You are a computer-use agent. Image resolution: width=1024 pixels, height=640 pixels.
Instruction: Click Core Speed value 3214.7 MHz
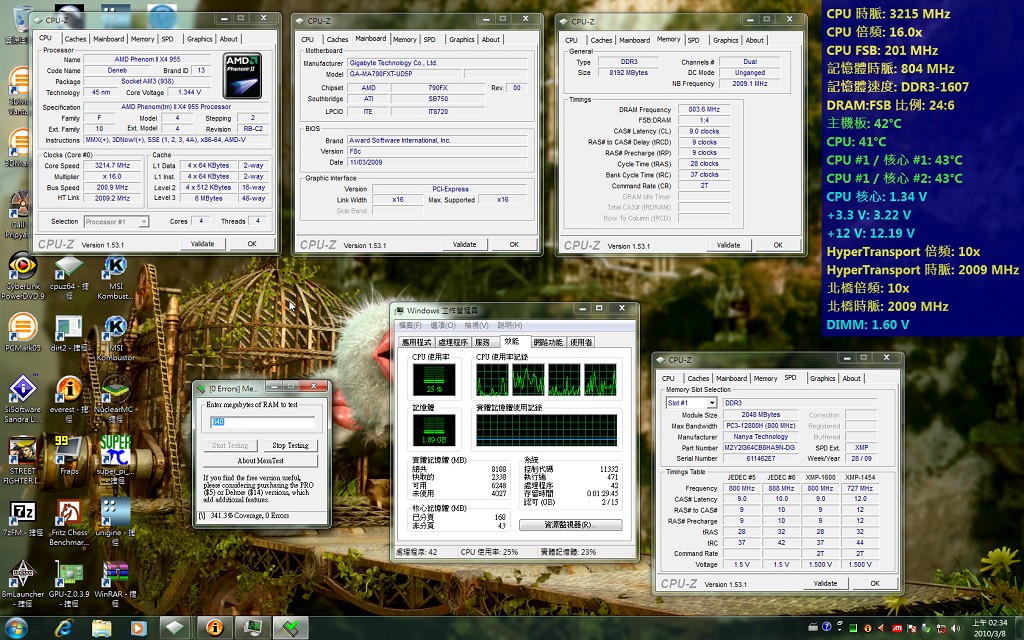112,166
